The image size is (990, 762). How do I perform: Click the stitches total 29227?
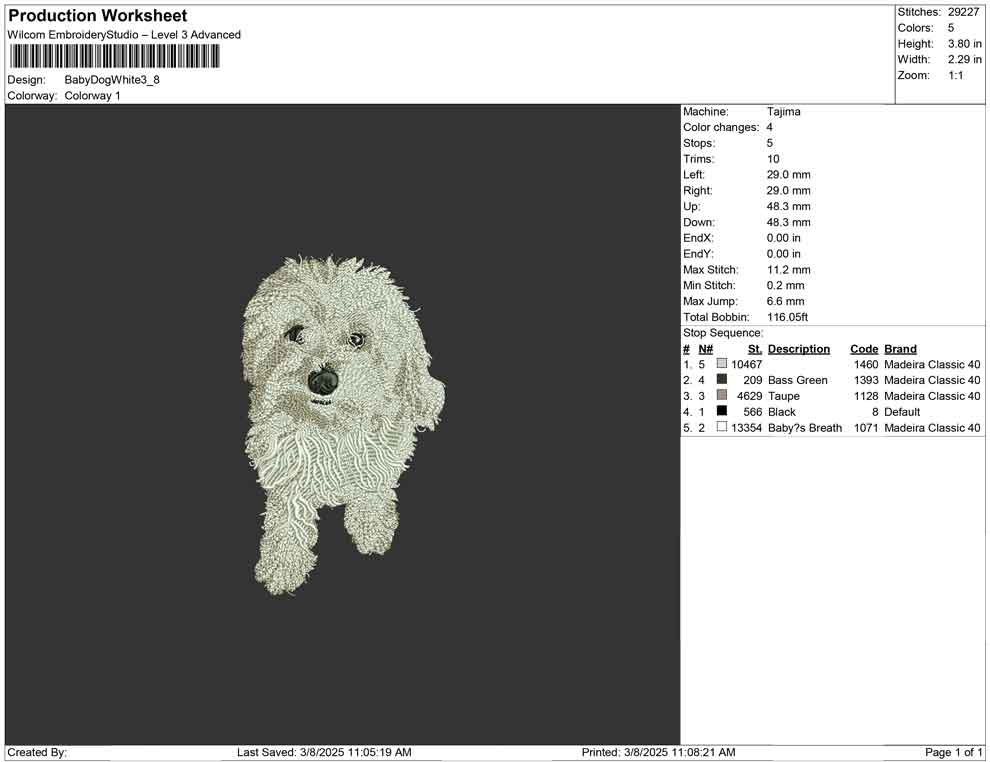coord(964,12)
